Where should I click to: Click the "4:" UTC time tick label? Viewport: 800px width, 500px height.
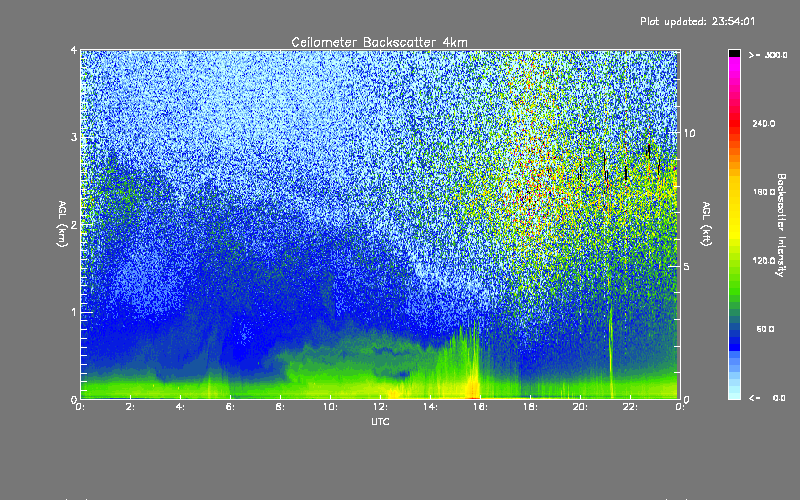(x=180, y=407)
